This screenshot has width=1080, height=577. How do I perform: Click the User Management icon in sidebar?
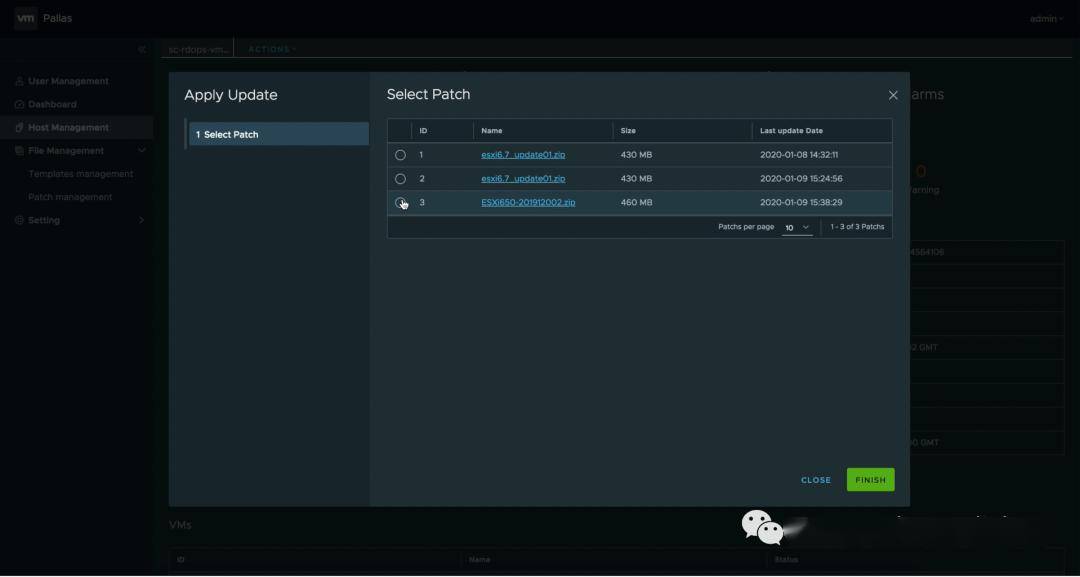point(19,81)
